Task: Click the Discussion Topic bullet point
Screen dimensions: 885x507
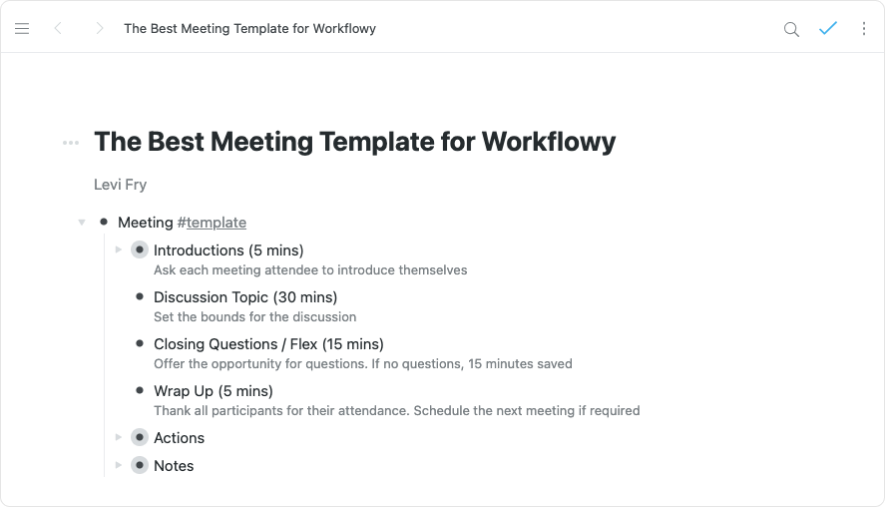Action: pyautogui.click(x=139, y=297)
